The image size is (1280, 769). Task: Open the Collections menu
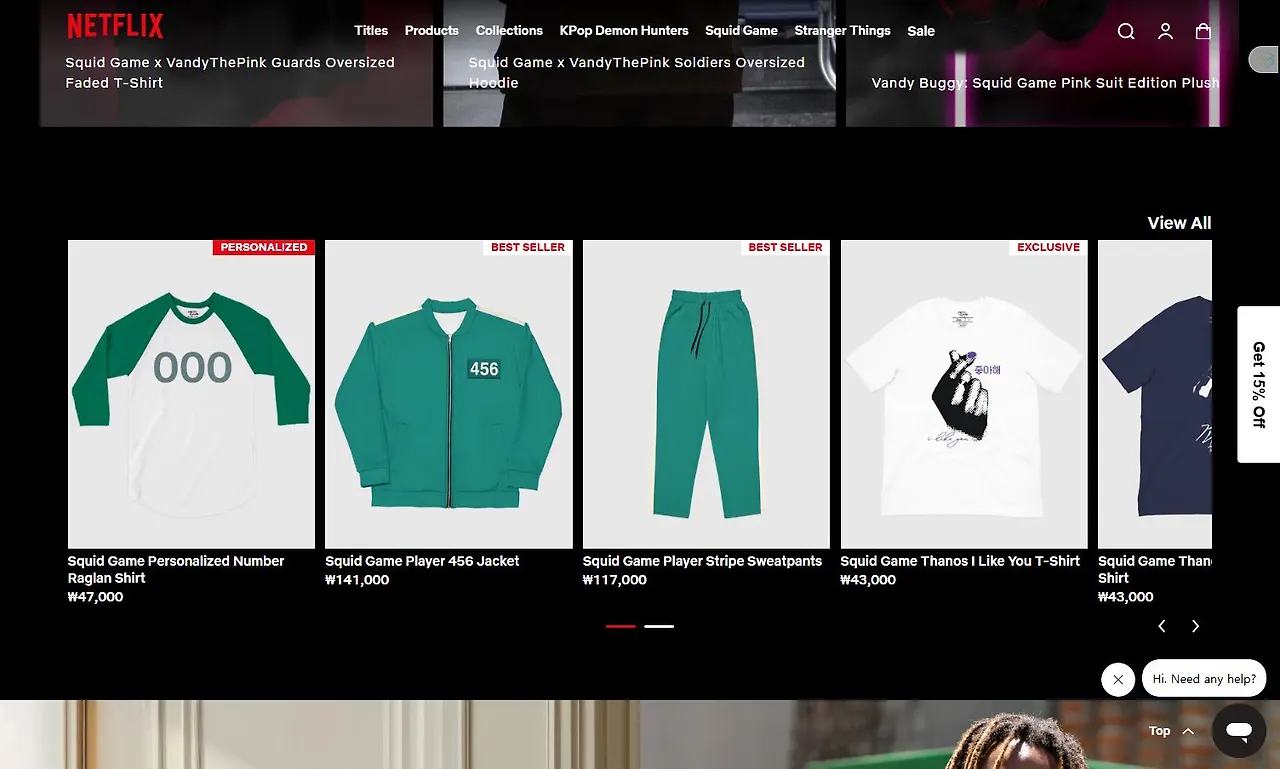[x=509, y=30]
